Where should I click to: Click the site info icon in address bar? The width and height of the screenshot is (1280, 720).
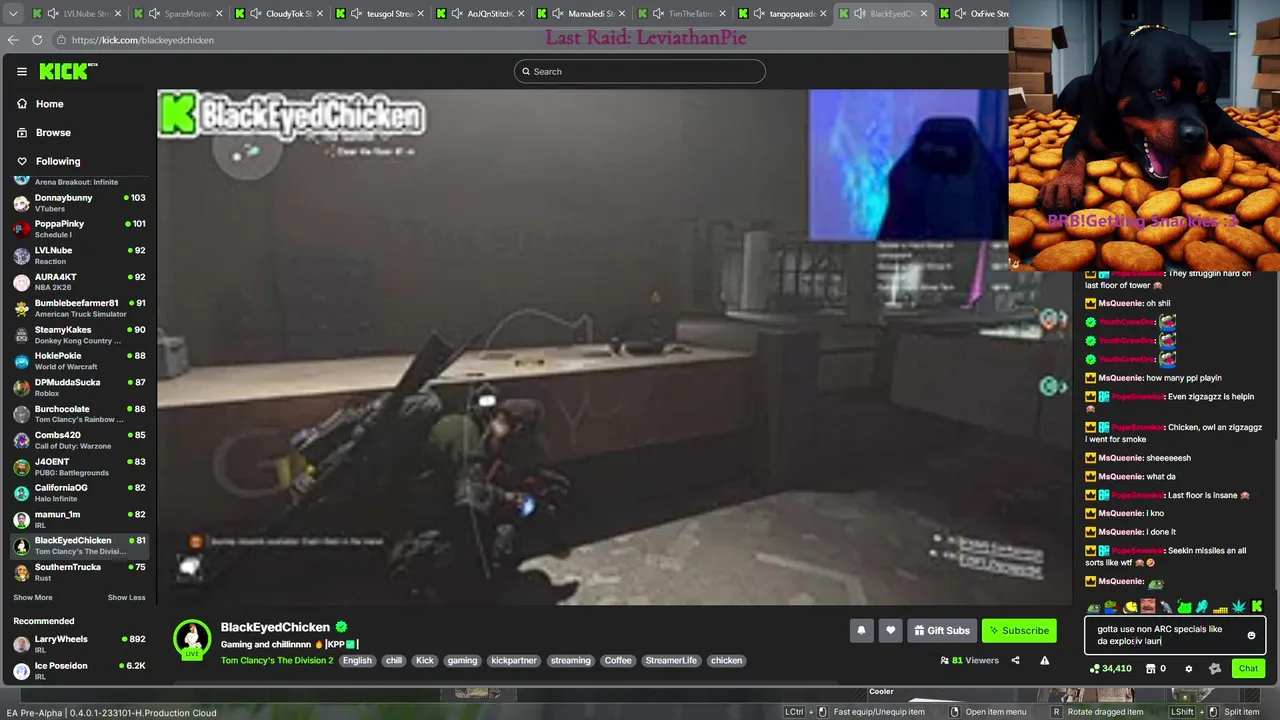(x=61, y=40)
